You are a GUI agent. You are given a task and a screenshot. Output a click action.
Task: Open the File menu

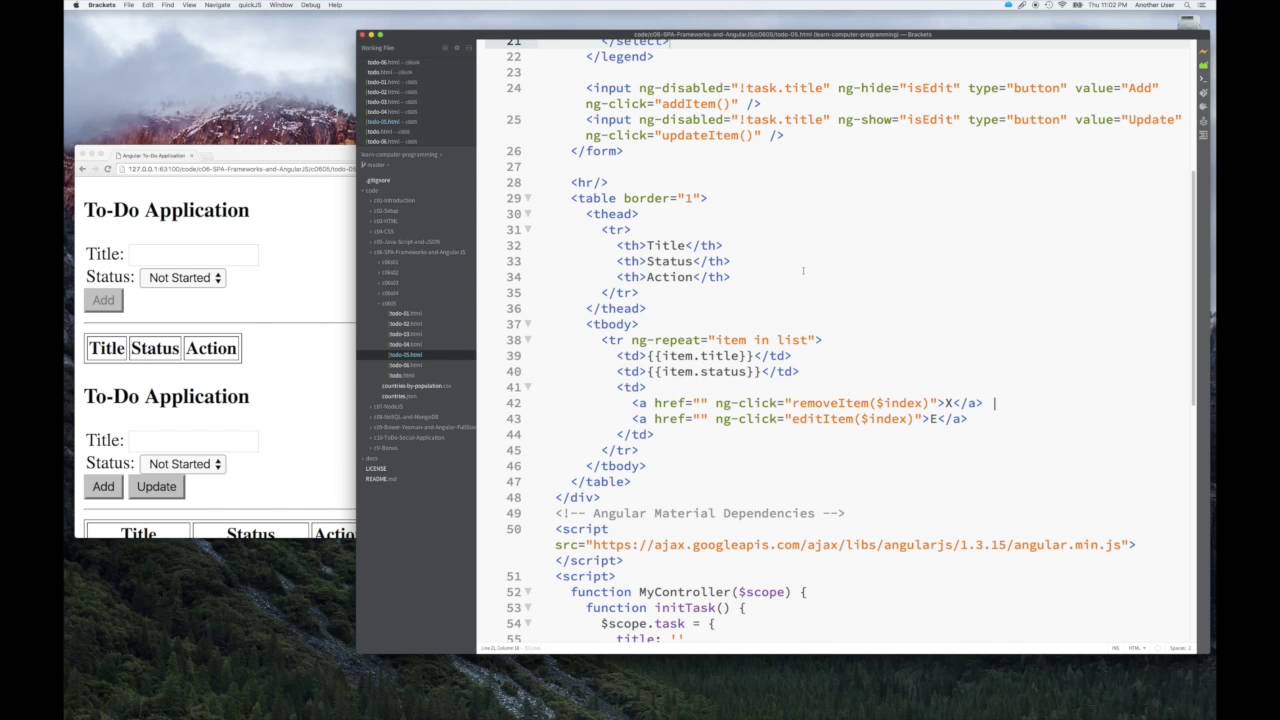129,5
